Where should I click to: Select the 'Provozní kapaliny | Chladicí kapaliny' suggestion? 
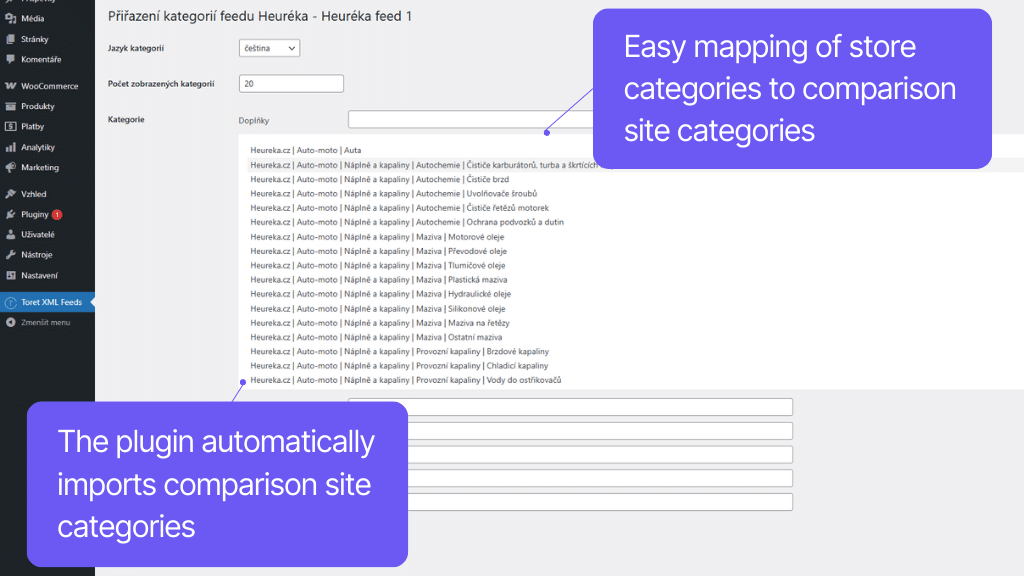[x=399, y=366]
